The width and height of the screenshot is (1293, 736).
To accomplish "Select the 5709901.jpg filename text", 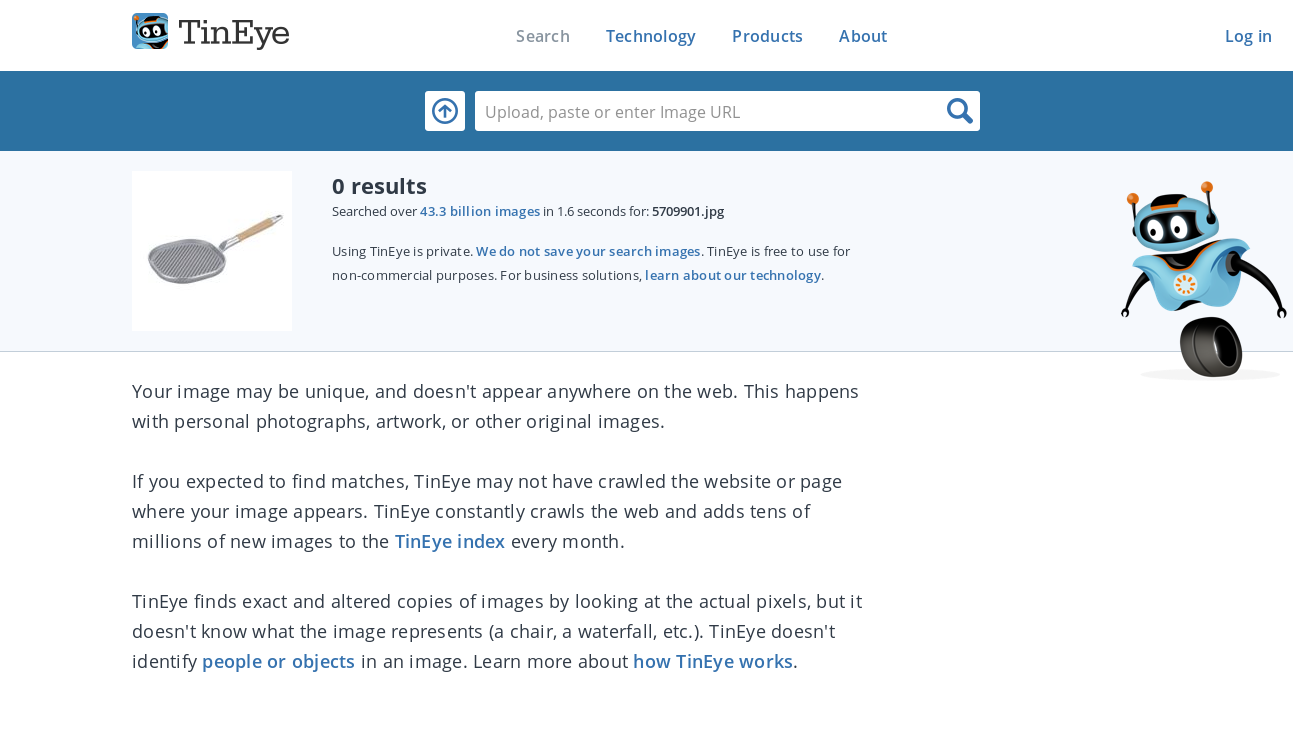I will pyautogui.click(x=687, y=211).
